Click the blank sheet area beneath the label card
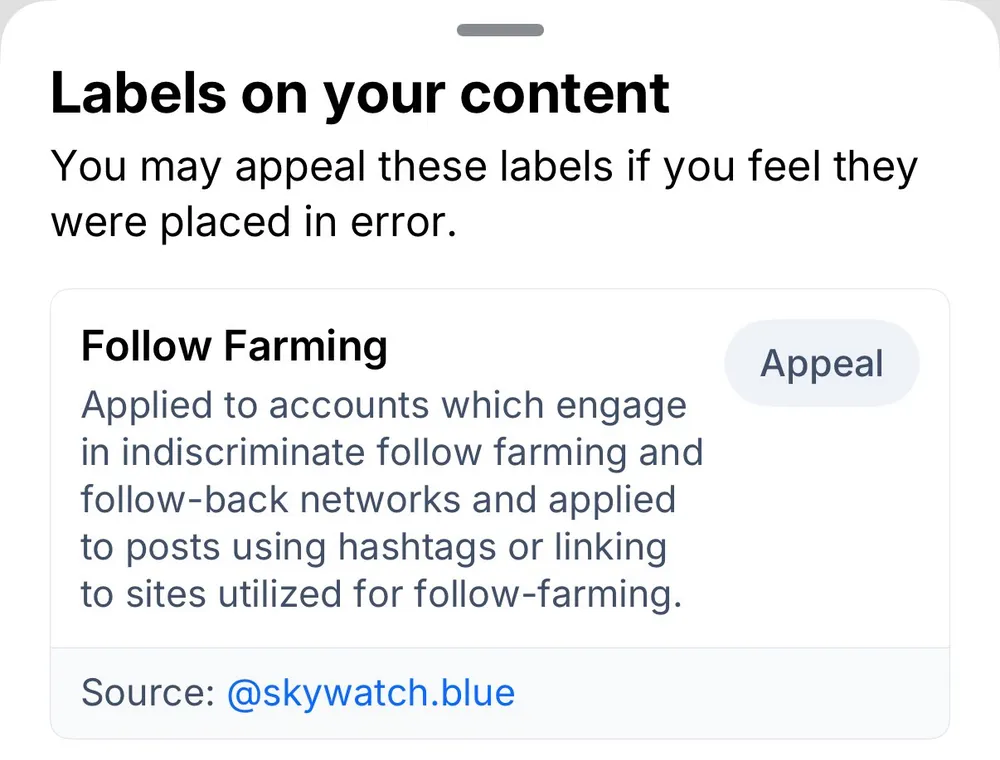 (x=500, y=750)
